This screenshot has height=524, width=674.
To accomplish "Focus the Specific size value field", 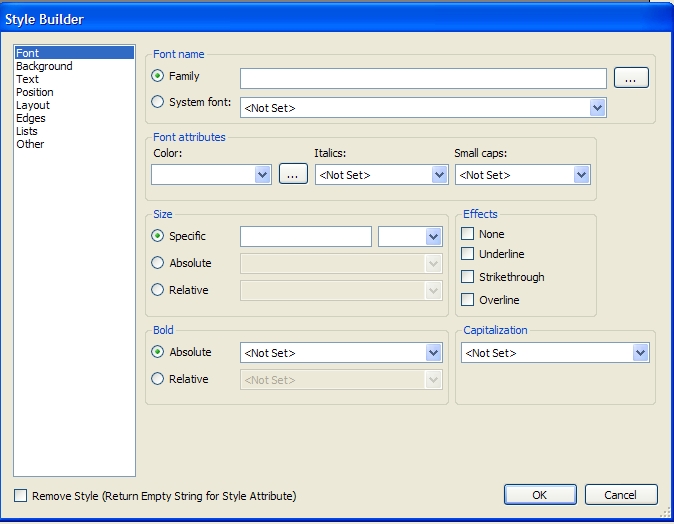I will [305, 237].
